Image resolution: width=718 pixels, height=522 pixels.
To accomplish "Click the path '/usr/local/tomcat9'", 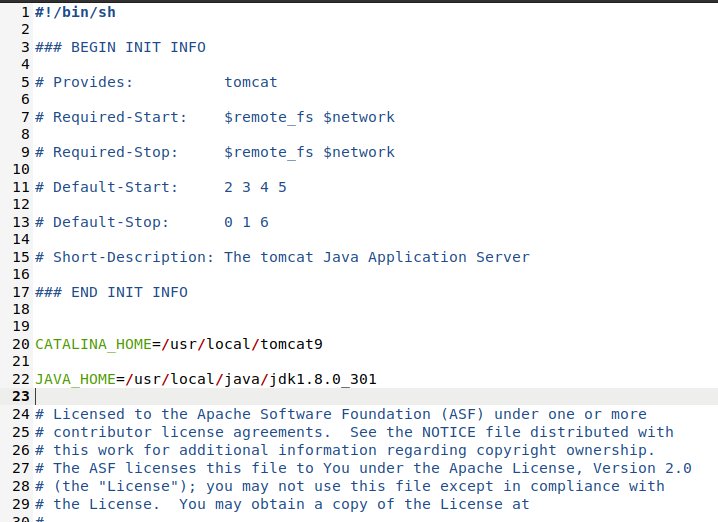I will click(242, 344).
